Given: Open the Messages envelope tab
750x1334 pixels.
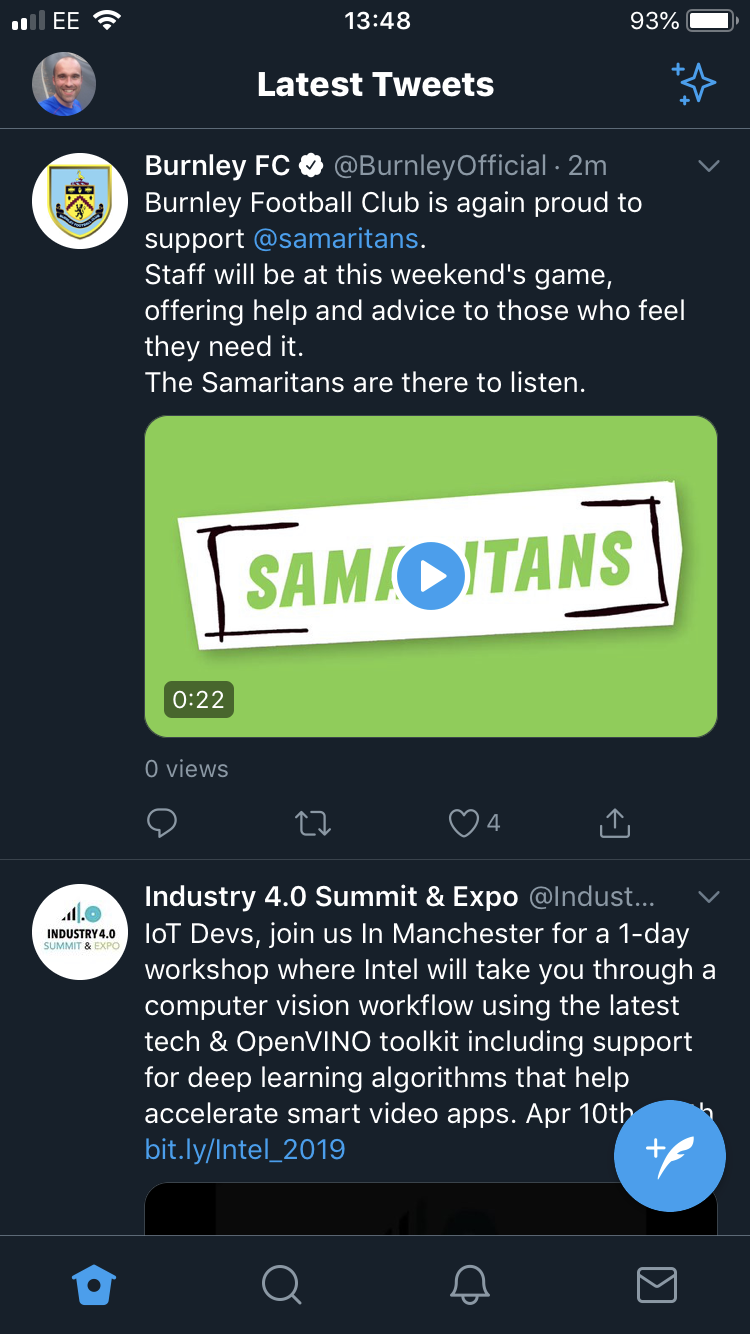Looking at the screenshot, I should 657,1285.
